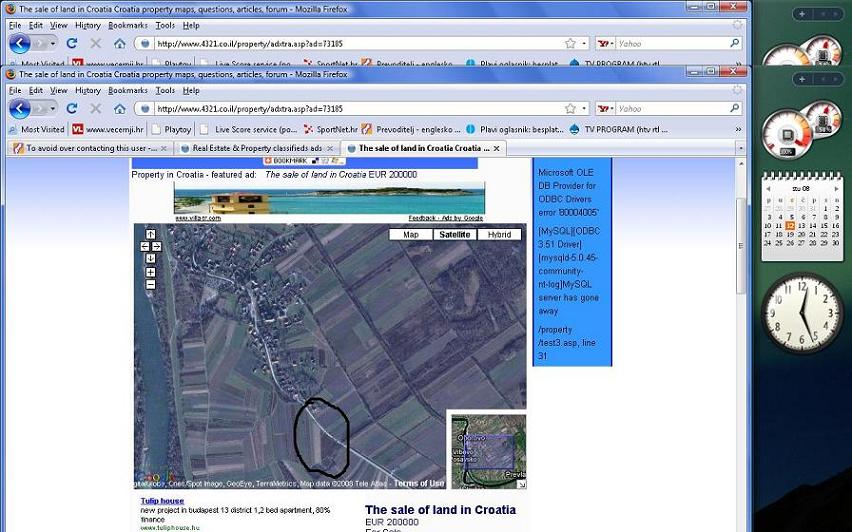Screen dimensions: 852x532
Task: Expand the Most Visited bookmarks folder
Action: [x=37, y=129]
